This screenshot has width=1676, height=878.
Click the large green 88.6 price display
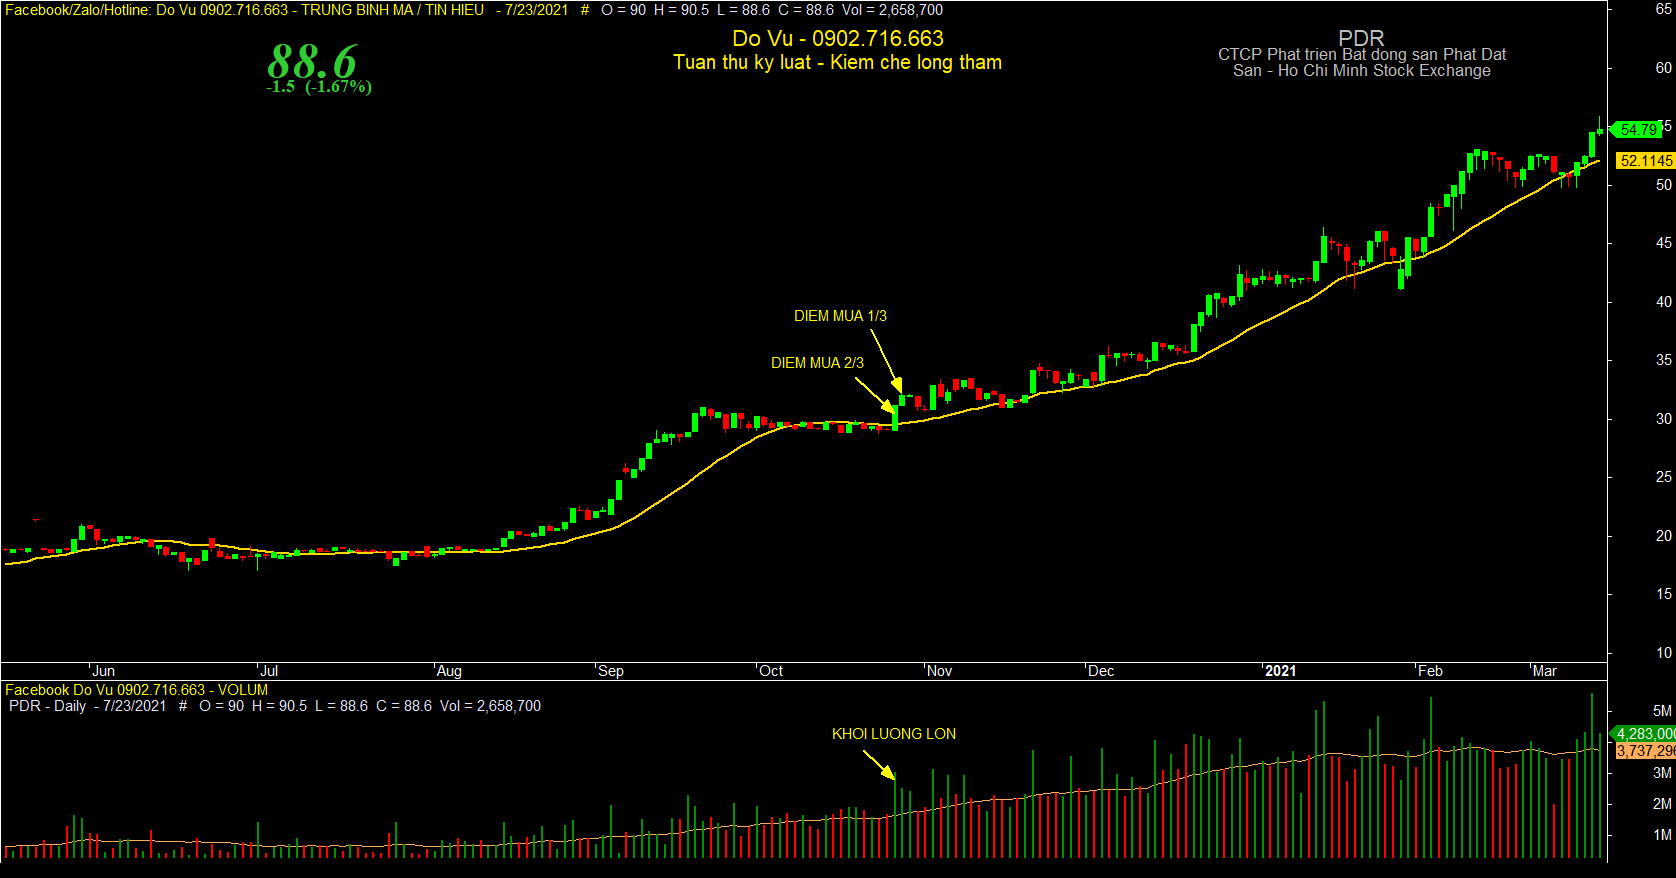pos(312,61)
